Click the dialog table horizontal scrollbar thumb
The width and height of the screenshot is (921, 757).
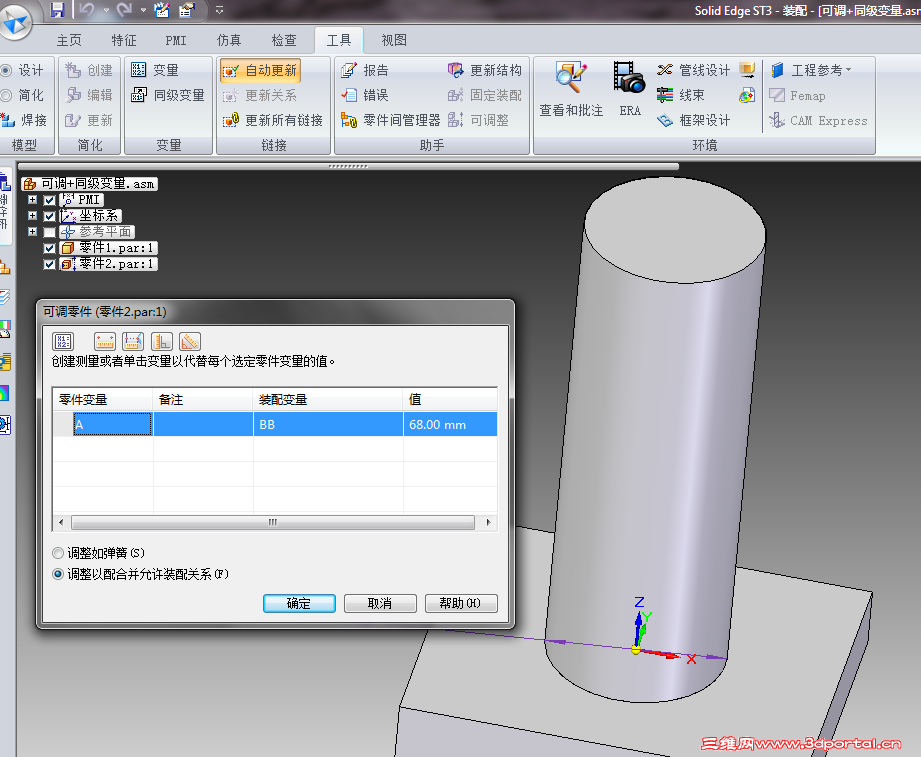273,522
